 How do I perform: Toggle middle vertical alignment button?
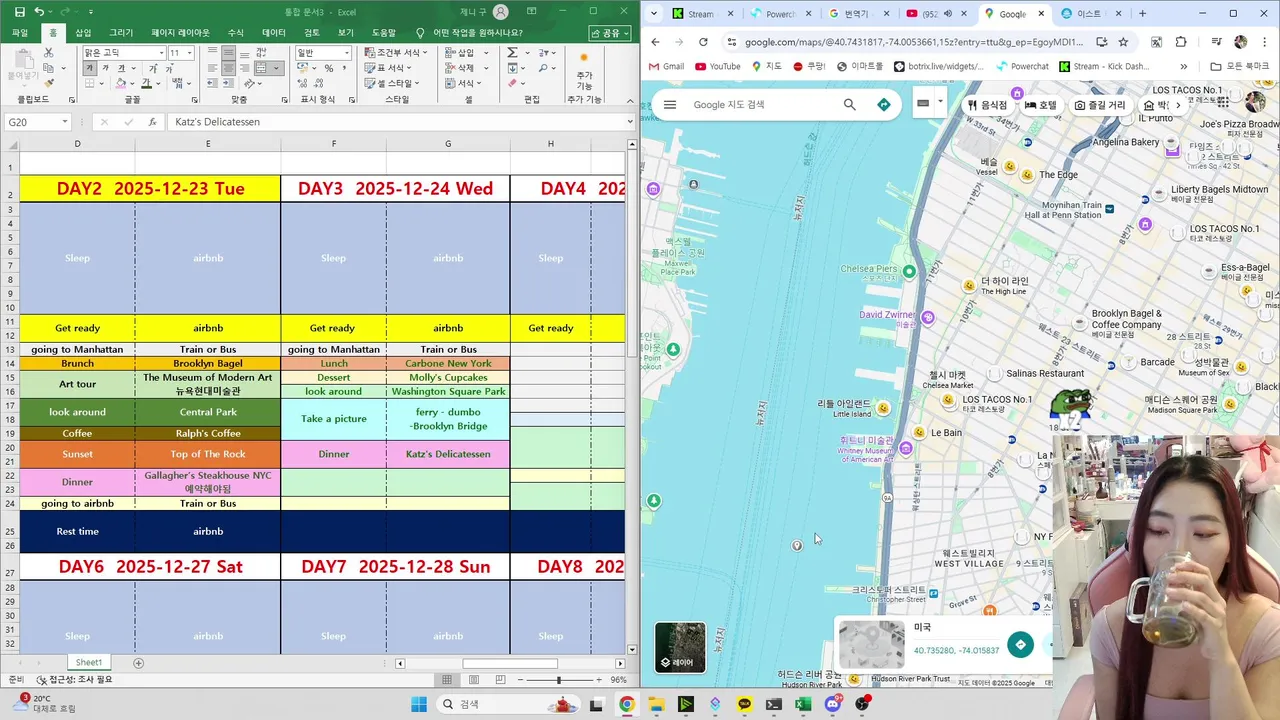pyautogui.click(x=228, y=53)
